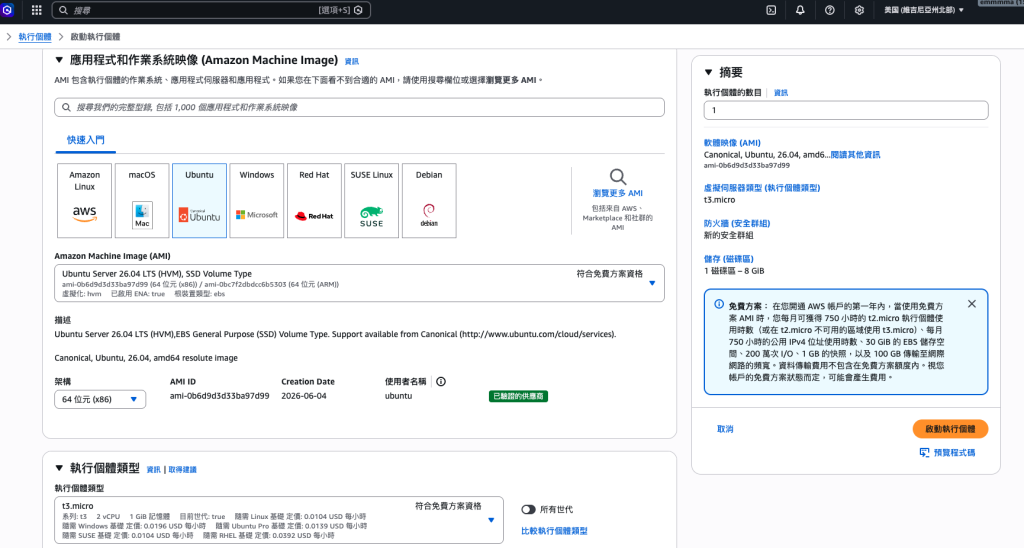Switch to the 快速入門 tab
Screen dimensions: 1024x548
pos(86,140)
